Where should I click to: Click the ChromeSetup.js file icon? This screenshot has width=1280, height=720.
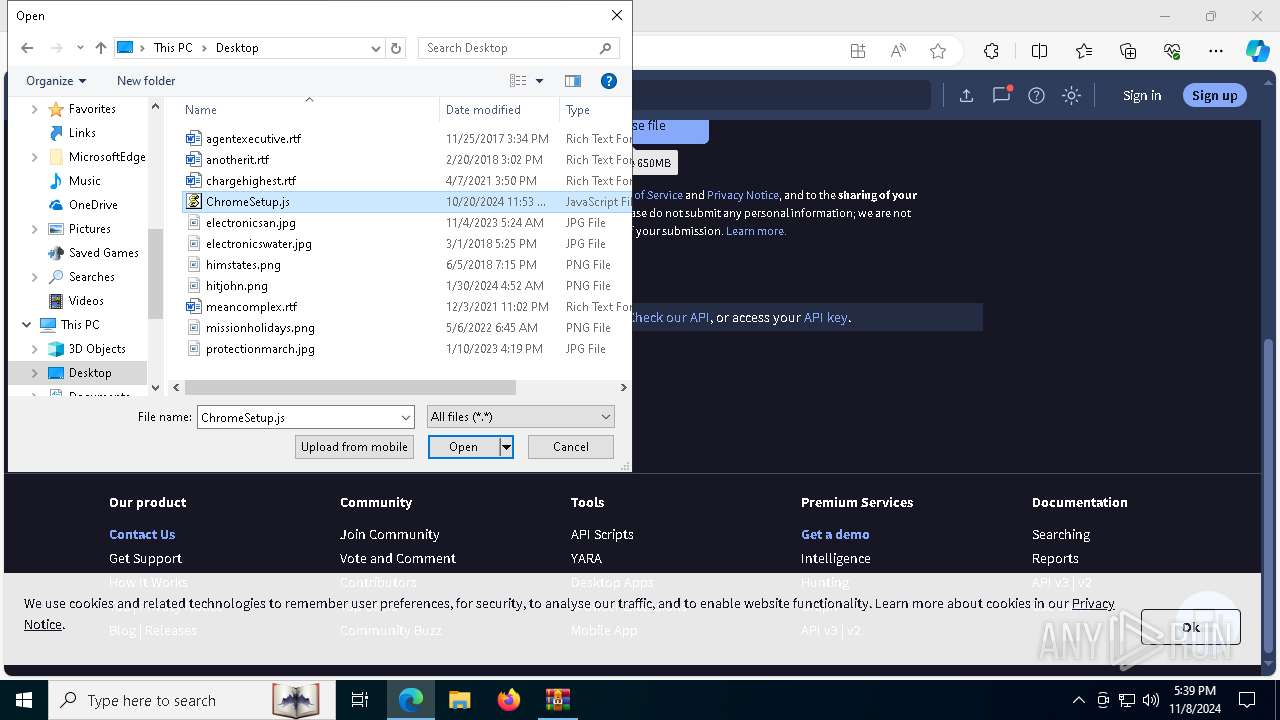tap(194, 202)
